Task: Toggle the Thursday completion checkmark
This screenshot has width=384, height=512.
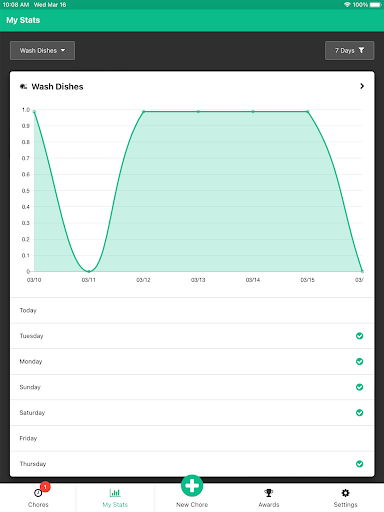Action: point(359,464)
